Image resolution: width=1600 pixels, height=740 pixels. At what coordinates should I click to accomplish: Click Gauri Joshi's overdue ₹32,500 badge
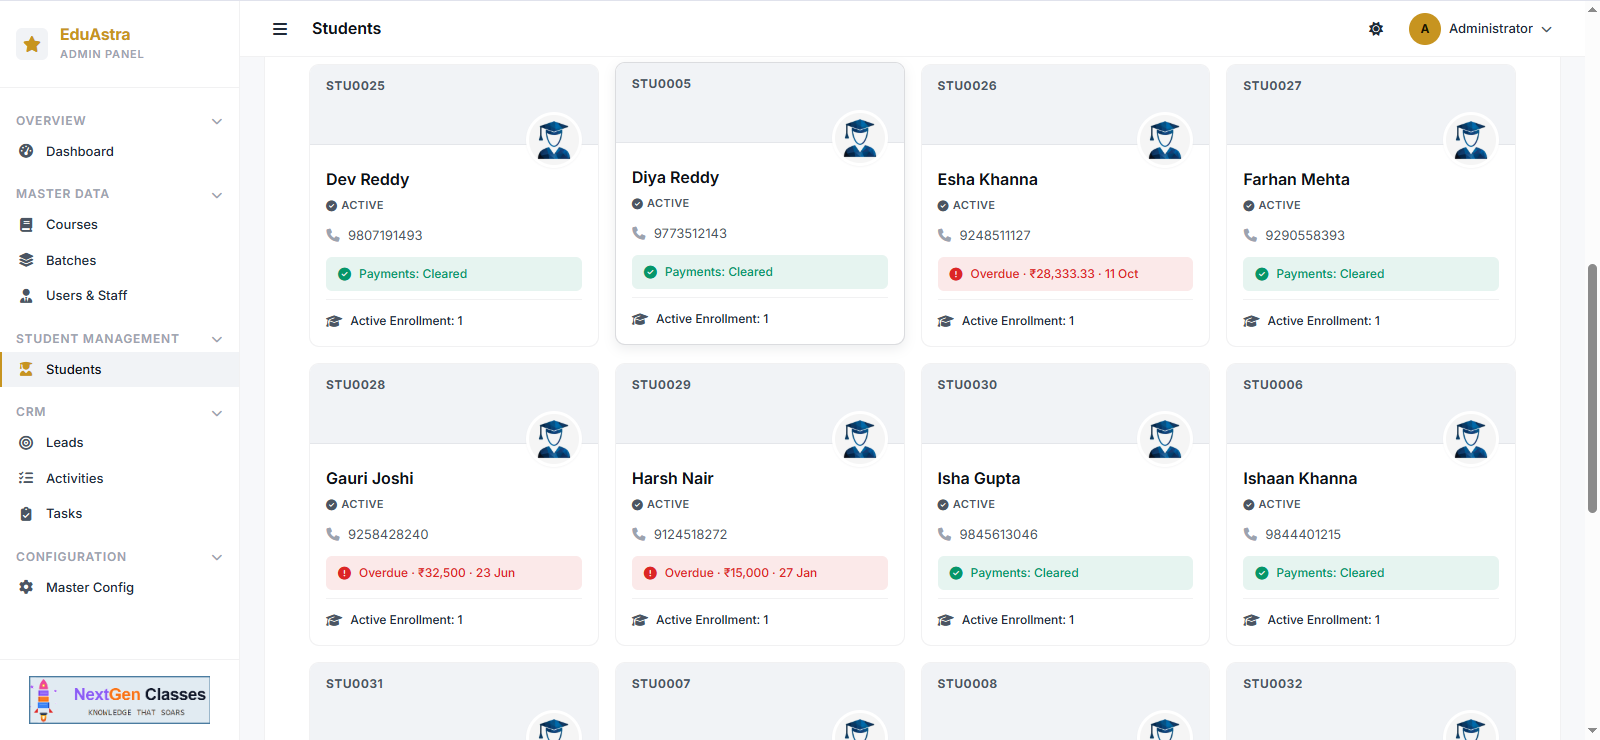(x=454, y=573)
